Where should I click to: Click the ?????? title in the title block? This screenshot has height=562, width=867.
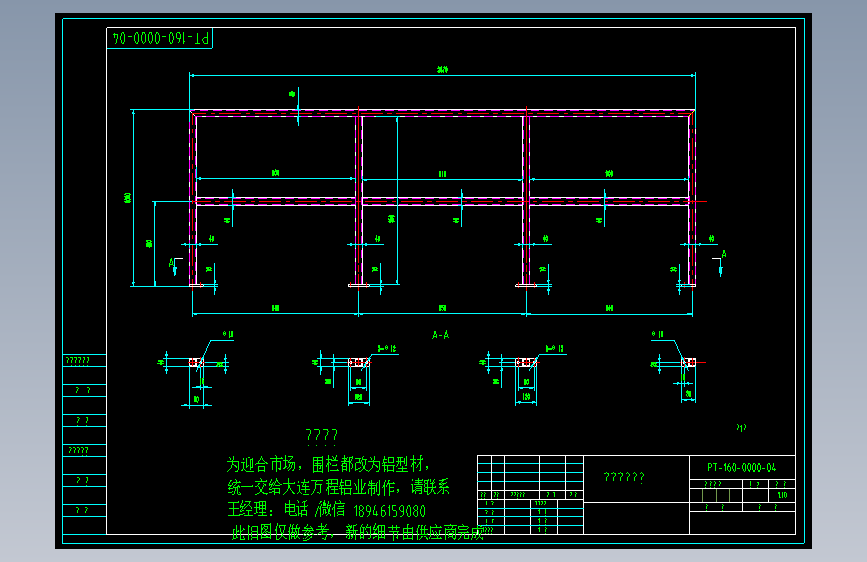(624, 477)
